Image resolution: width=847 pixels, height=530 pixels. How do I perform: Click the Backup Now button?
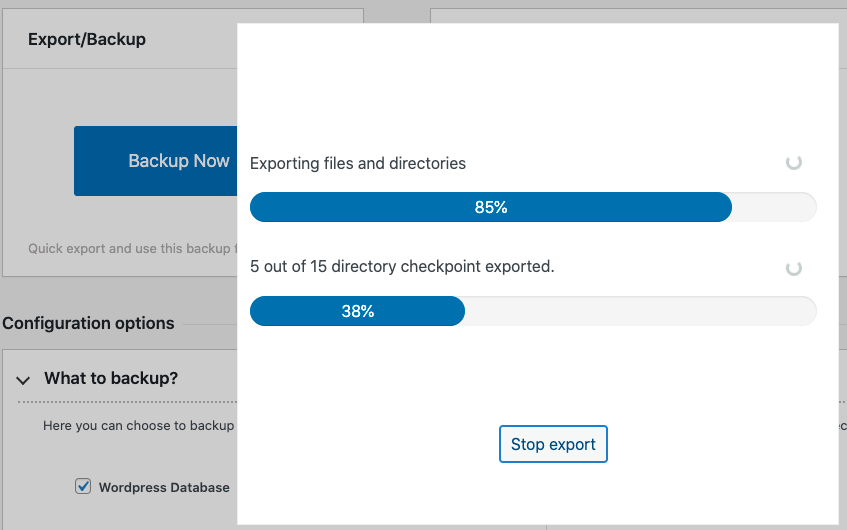coord(156,161)
